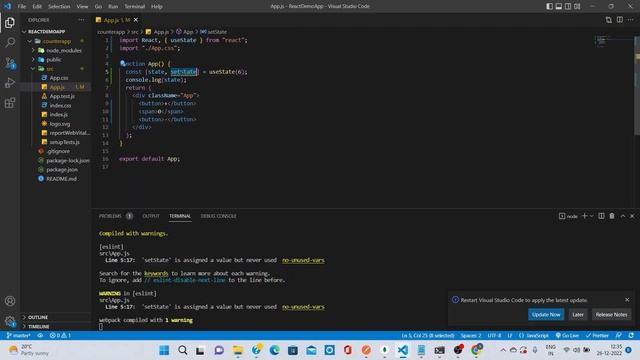Open the Manage gear icon

click(10, 321)
